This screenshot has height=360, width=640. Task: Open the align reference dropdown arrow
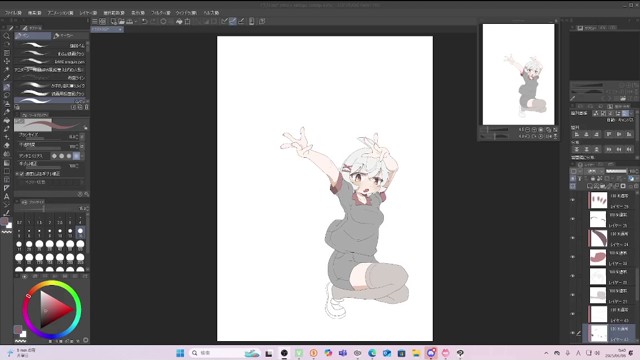(631, 113)
